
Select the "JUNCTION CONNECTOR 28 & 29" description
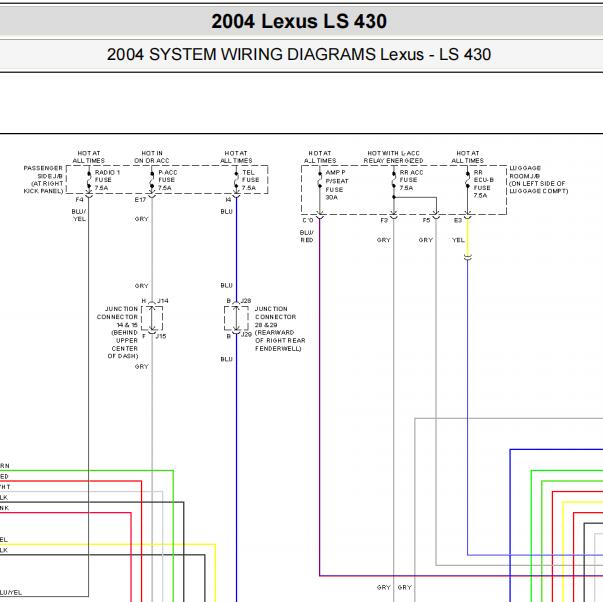pyautogui.click(x=280, y=329)
